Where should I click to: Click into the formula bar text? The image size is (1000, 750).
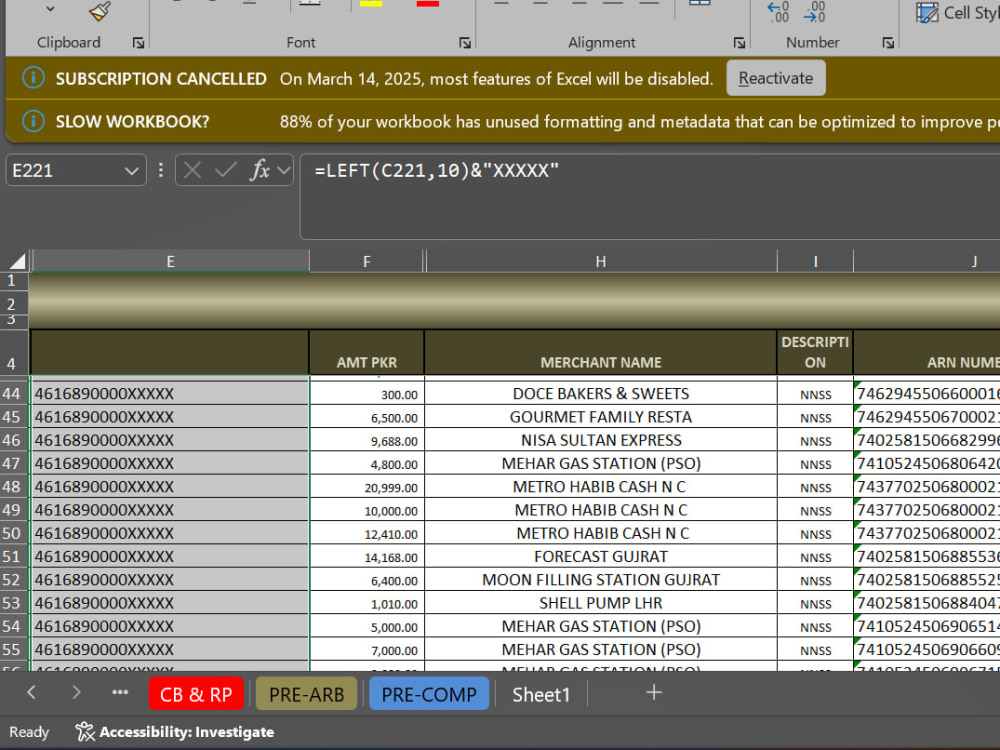pyautogui.click(x=436, y=171)
